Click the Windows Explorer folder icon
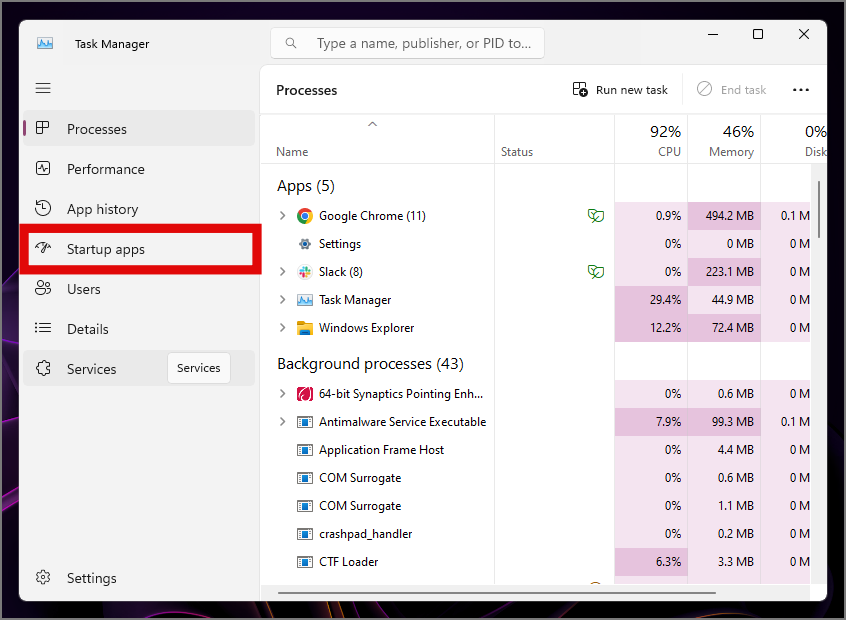The width and height of the screenshot is (846, 620). click(305, 328)
